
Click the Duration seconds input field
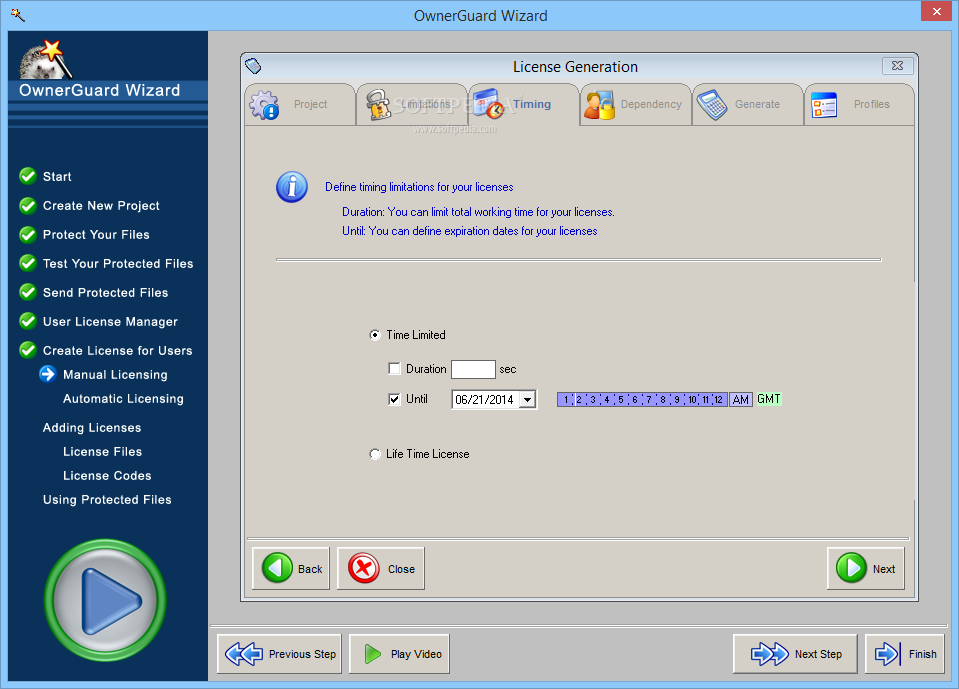(473, 369)
